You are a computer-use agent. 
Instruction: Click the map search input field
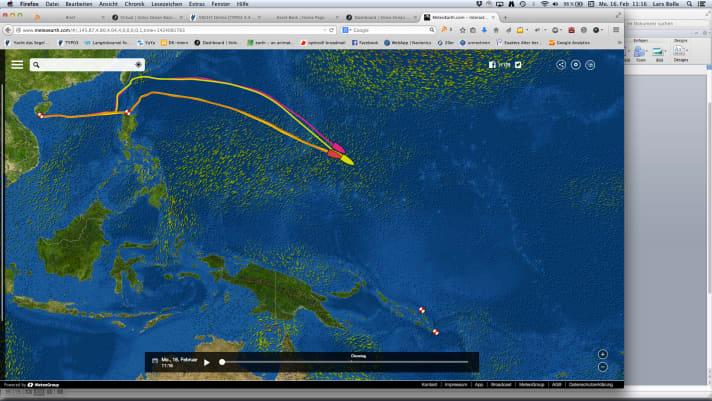tap(85, 64)
